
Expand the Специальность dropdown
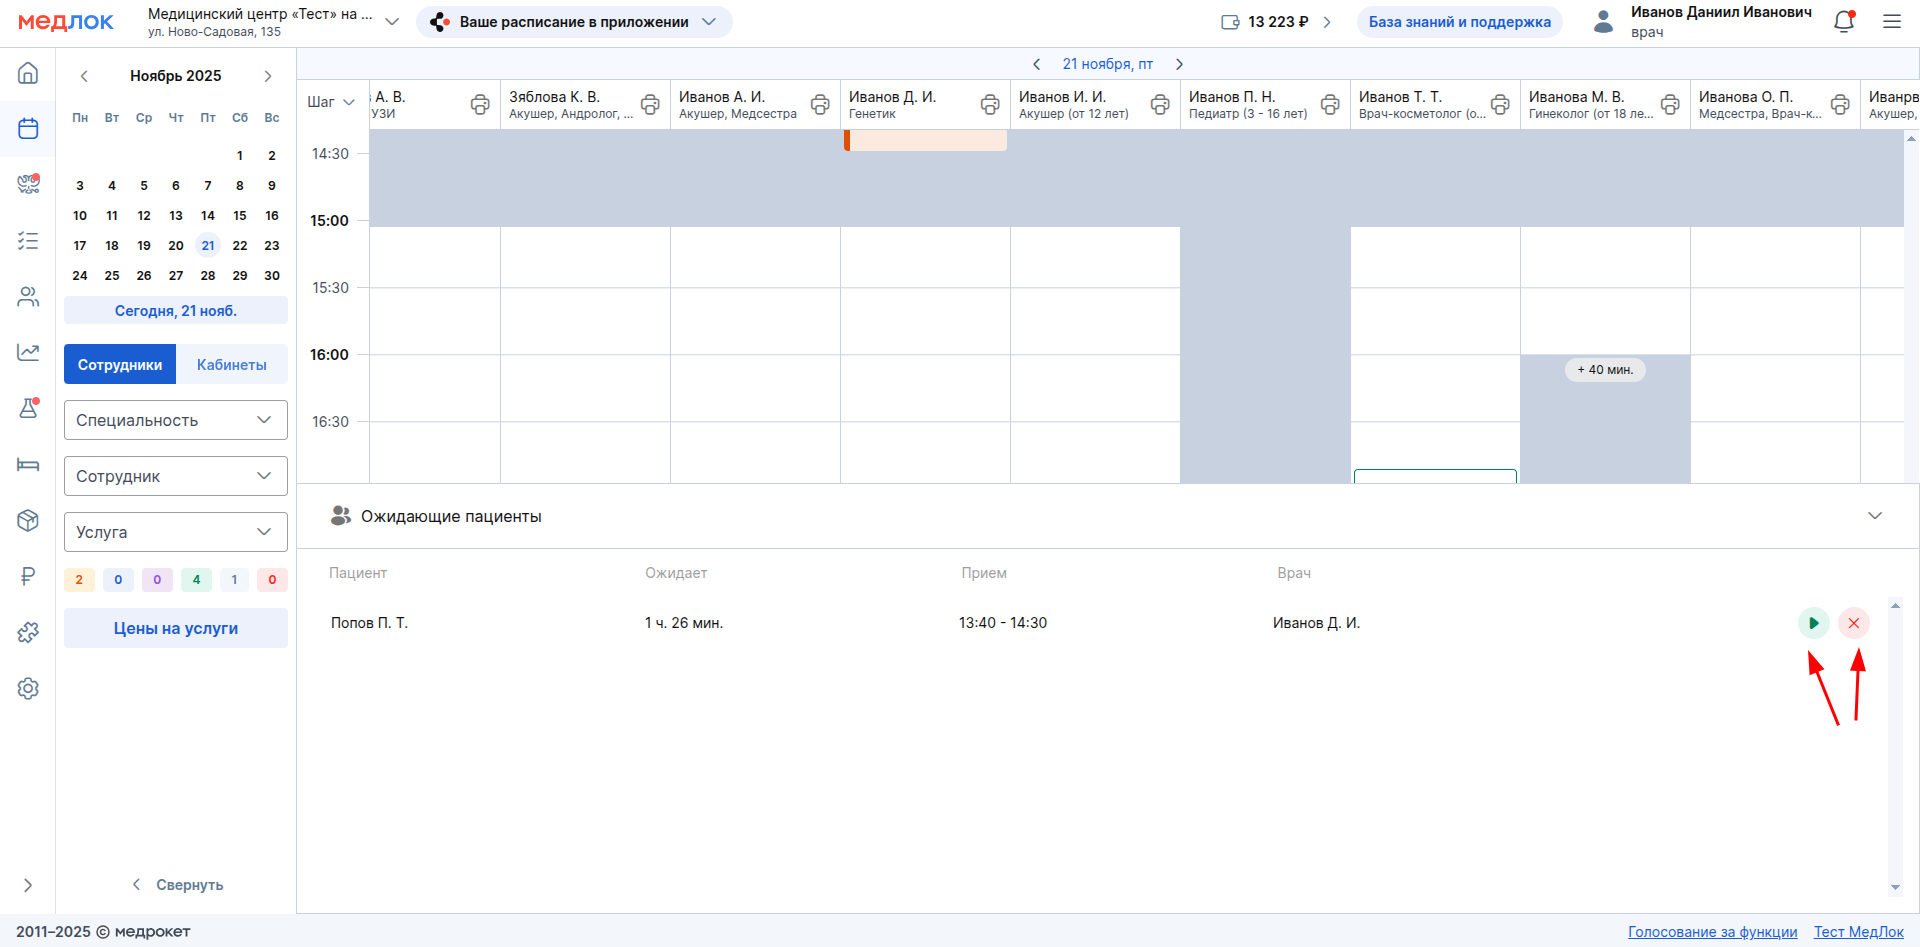click(175, 420)
